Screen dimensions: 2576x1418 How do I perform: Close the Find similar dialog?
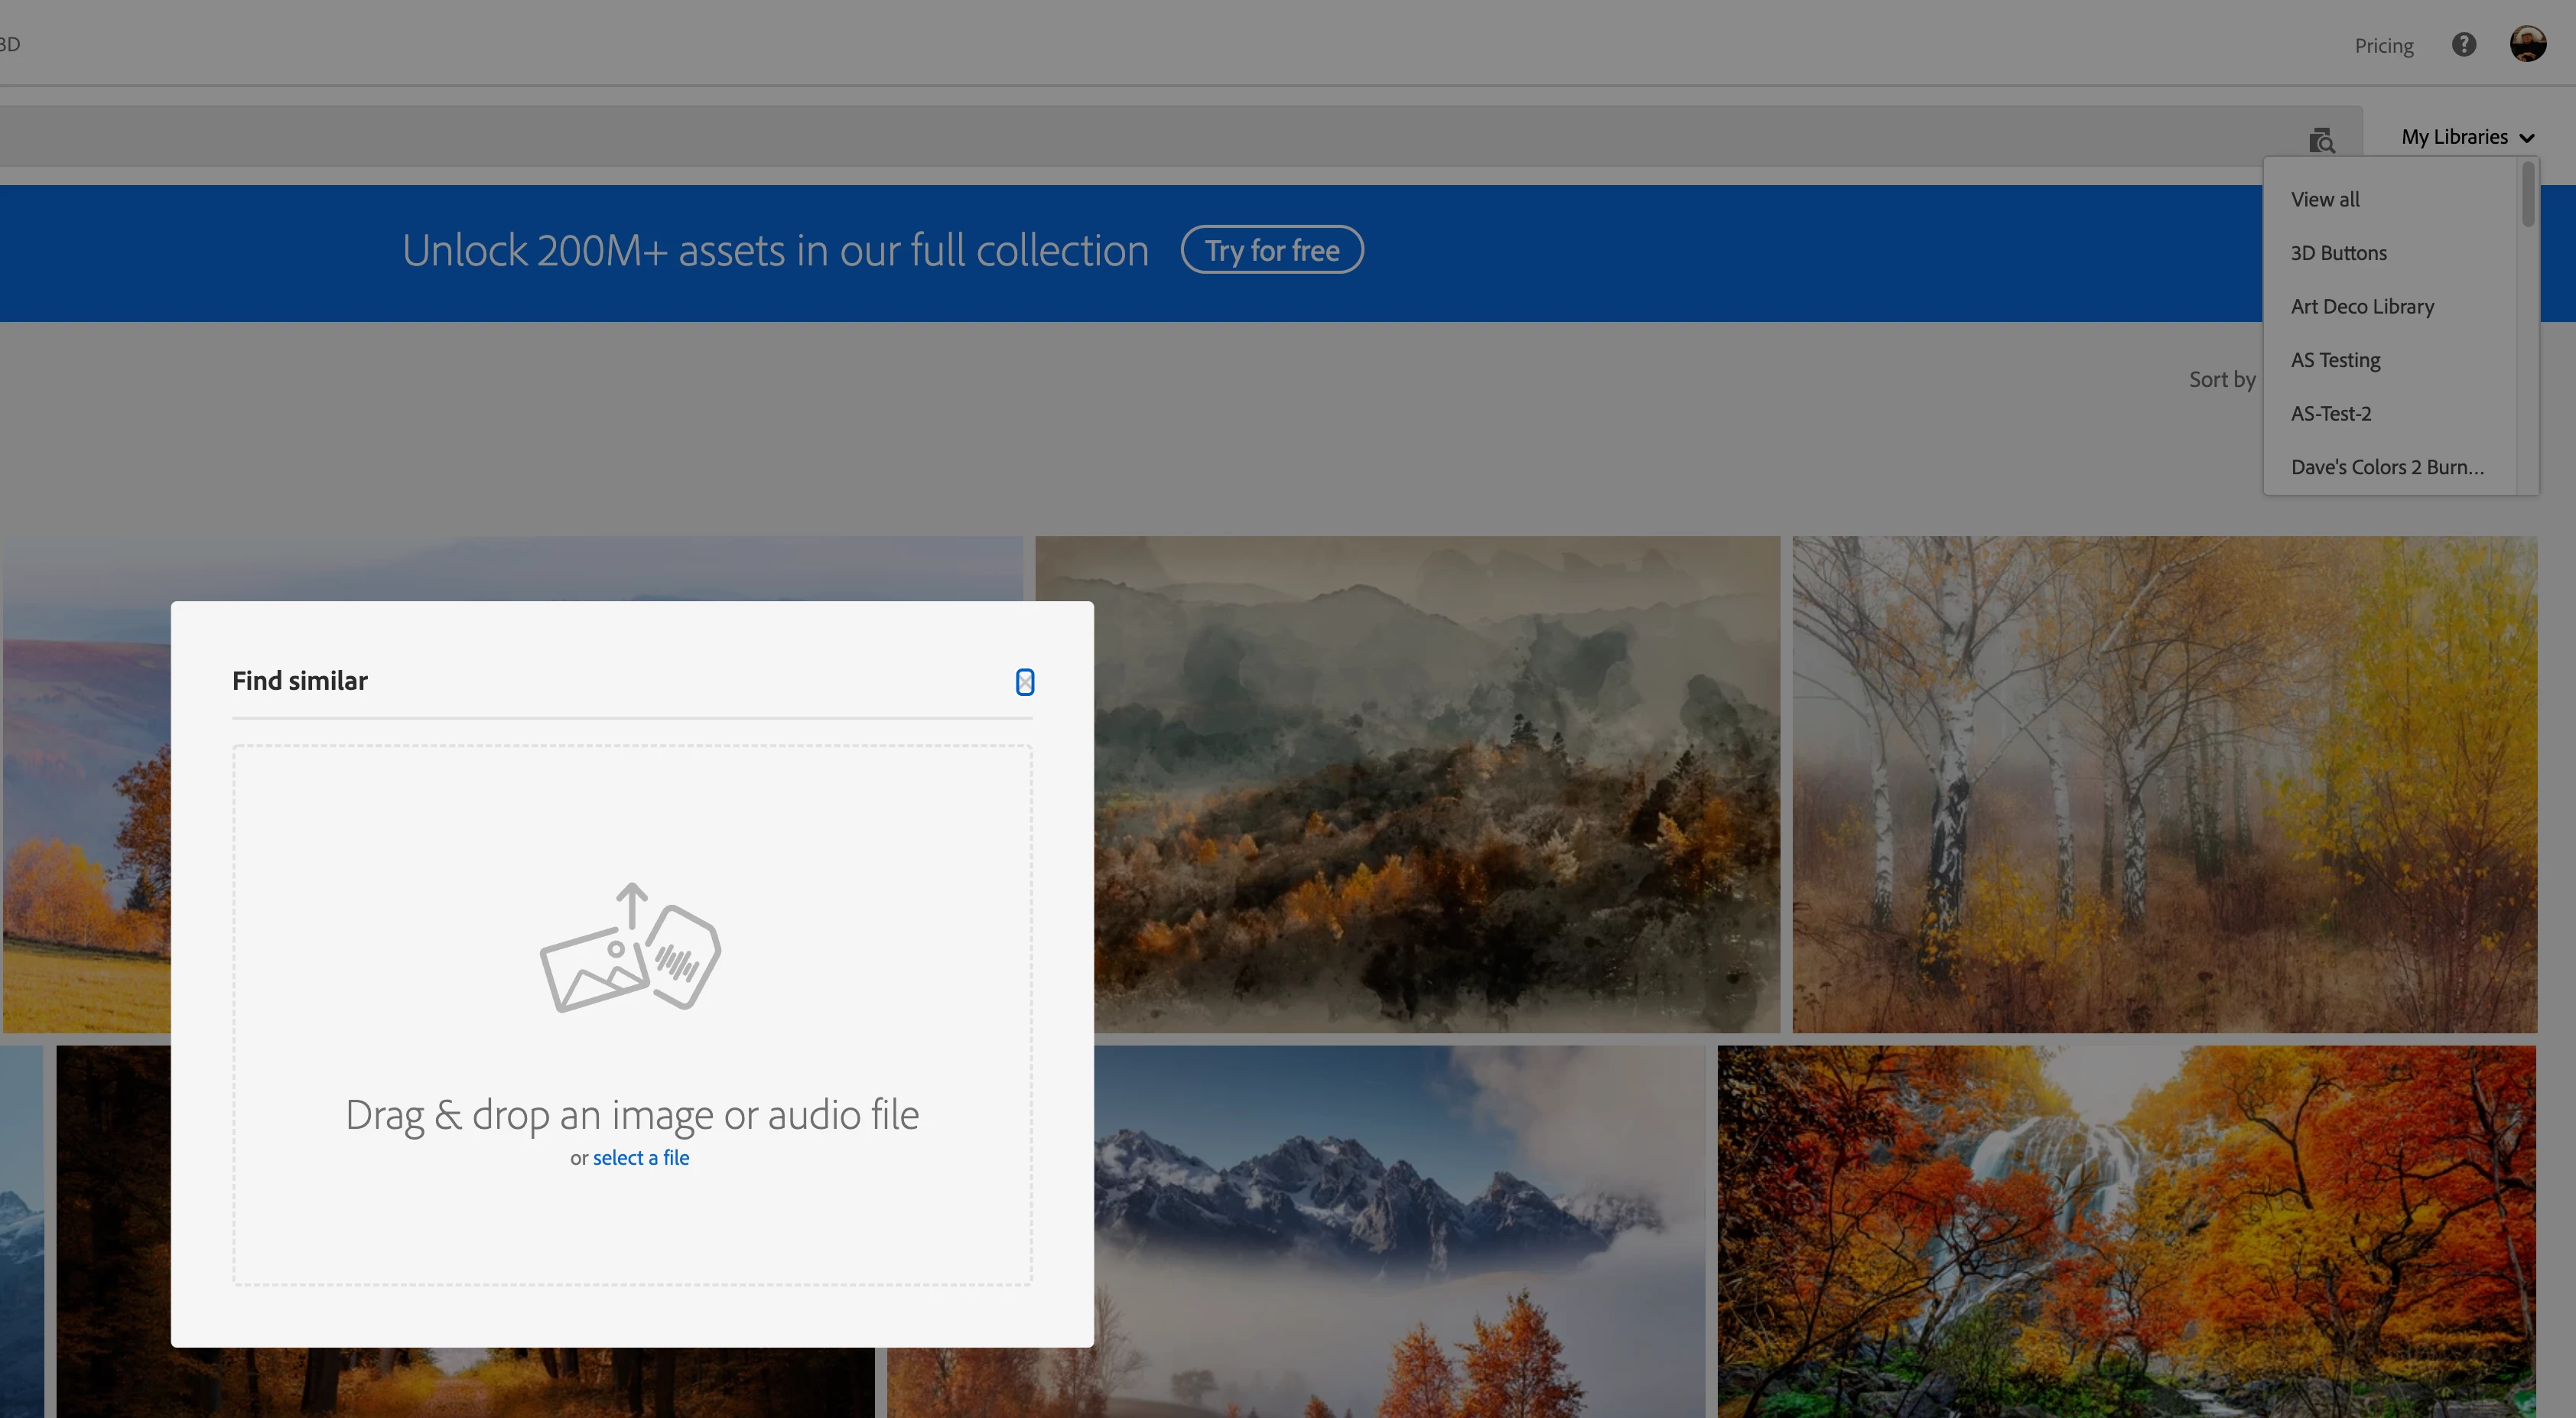pos(1024,682)
